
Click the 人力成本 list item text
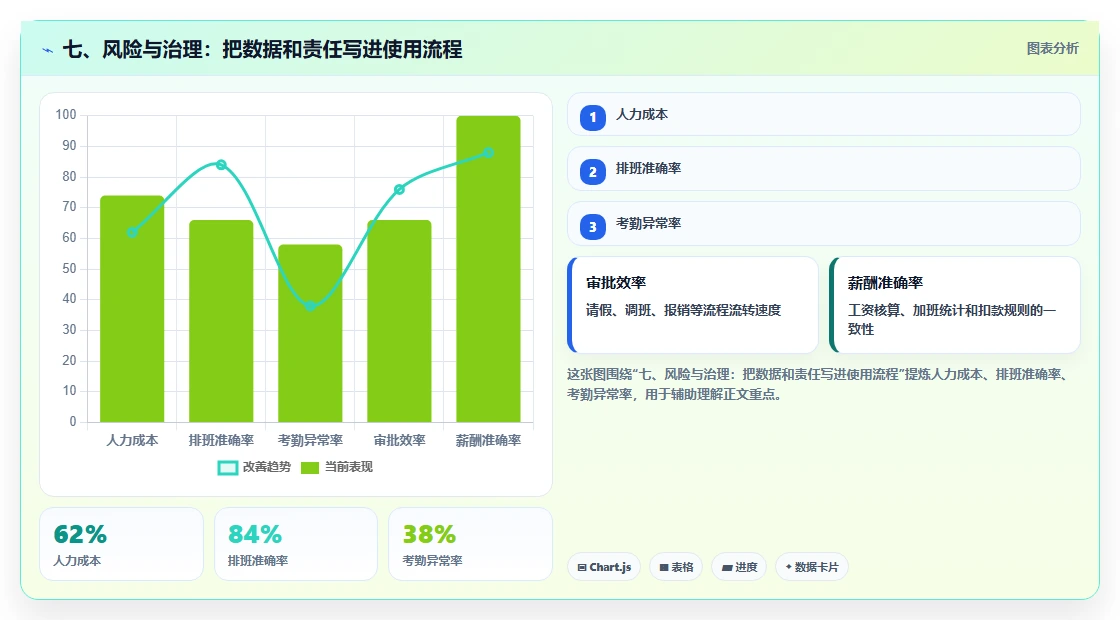(x=642, y=114)
